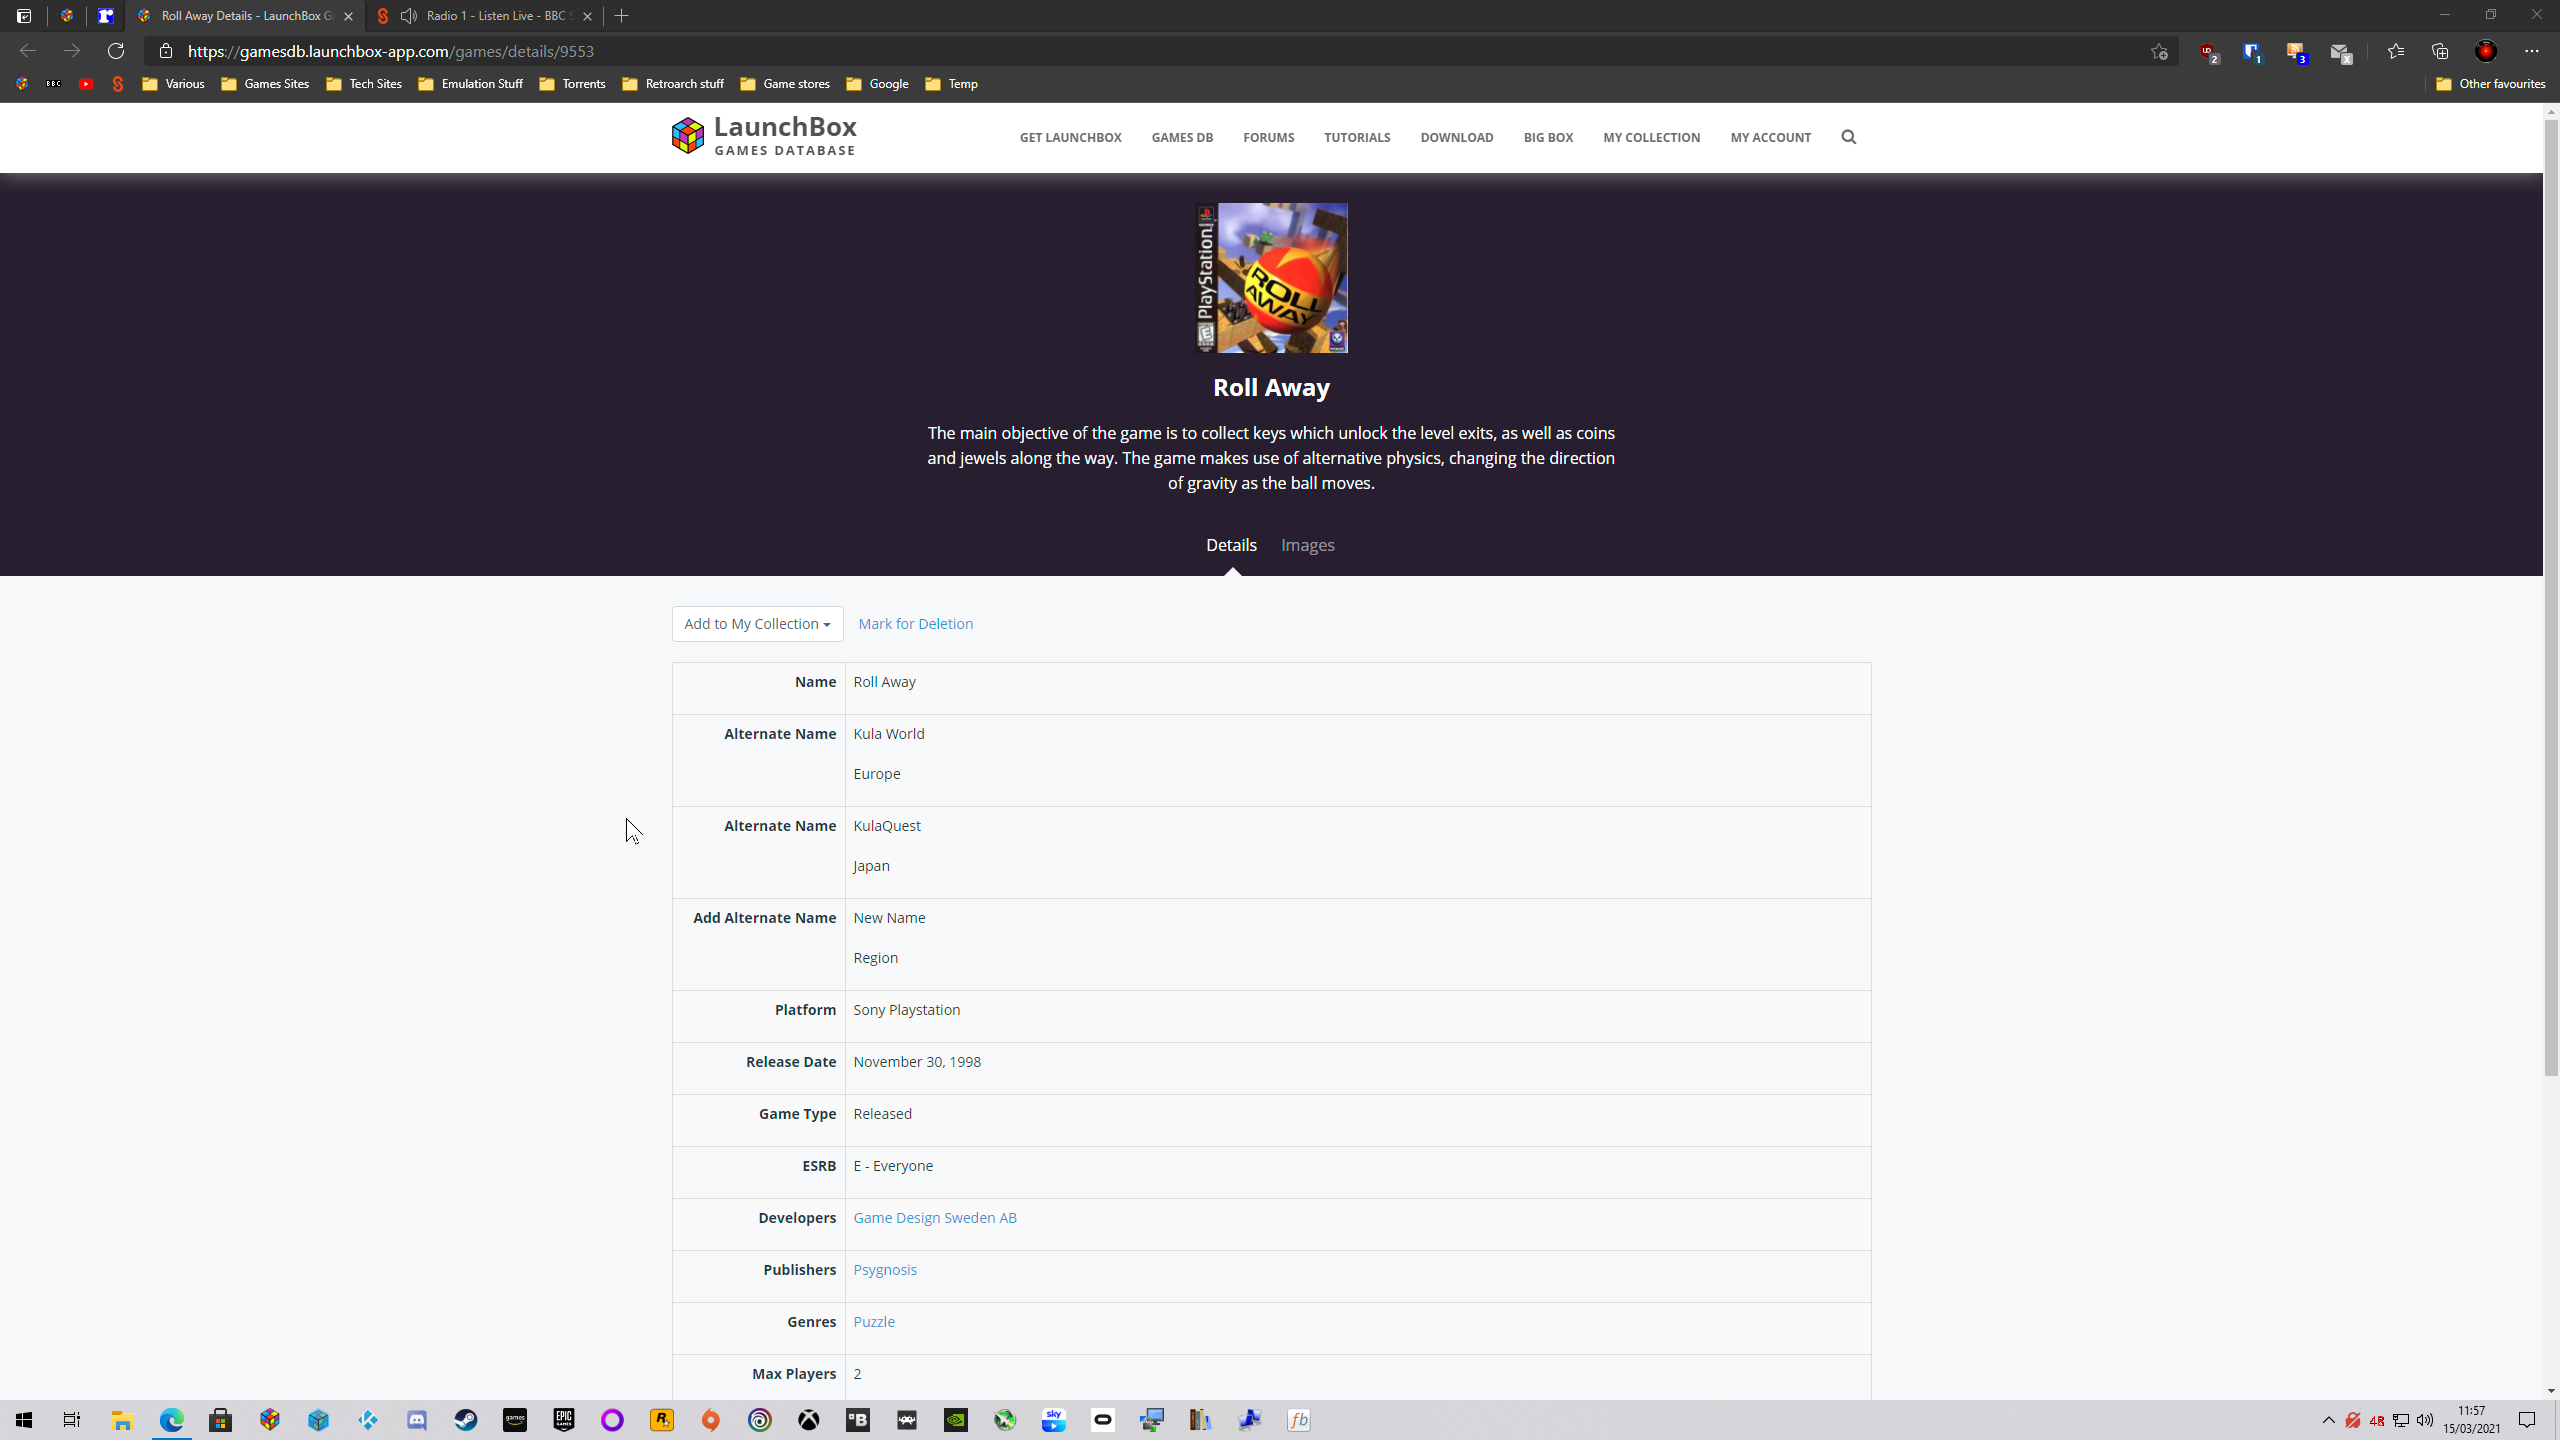Click the RSS feed extension icon
This screenshot has width=2560, height=1440.
(x=2296, y=52)
